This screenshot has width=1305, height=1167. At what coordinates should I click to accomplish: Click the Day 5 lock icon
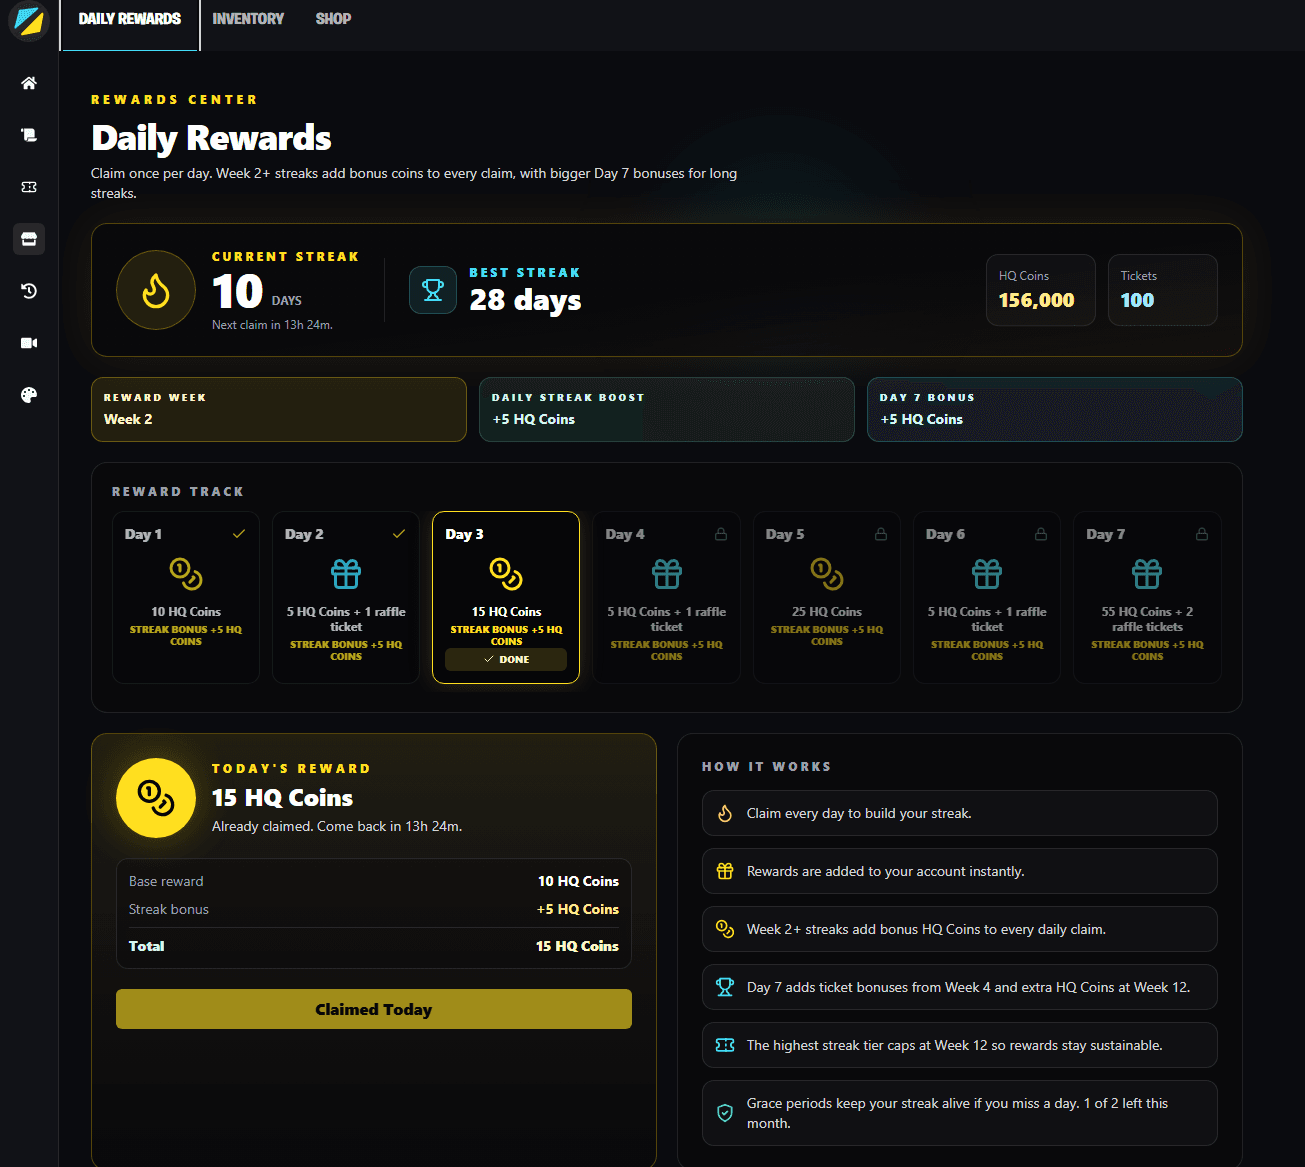pos(881,534)
